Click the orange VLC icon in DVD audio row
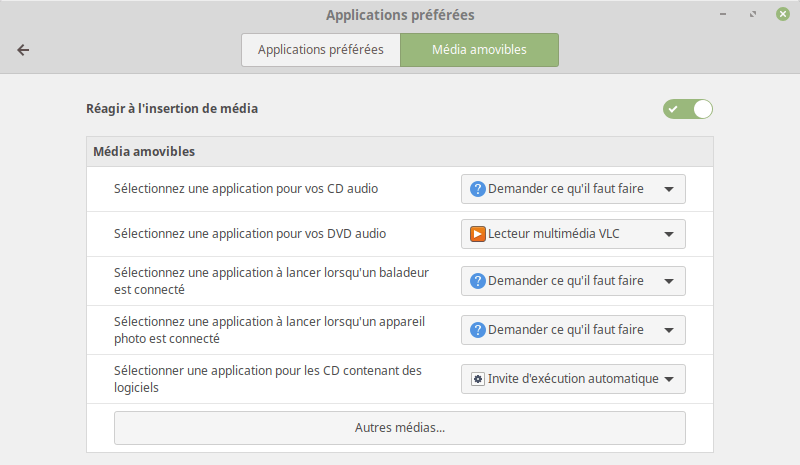800x465 pixels. 478,234
